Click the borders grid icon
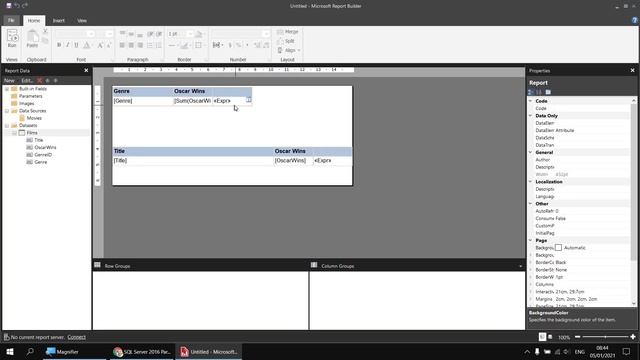The image size is (640, 360). click(x=198, y=45)
